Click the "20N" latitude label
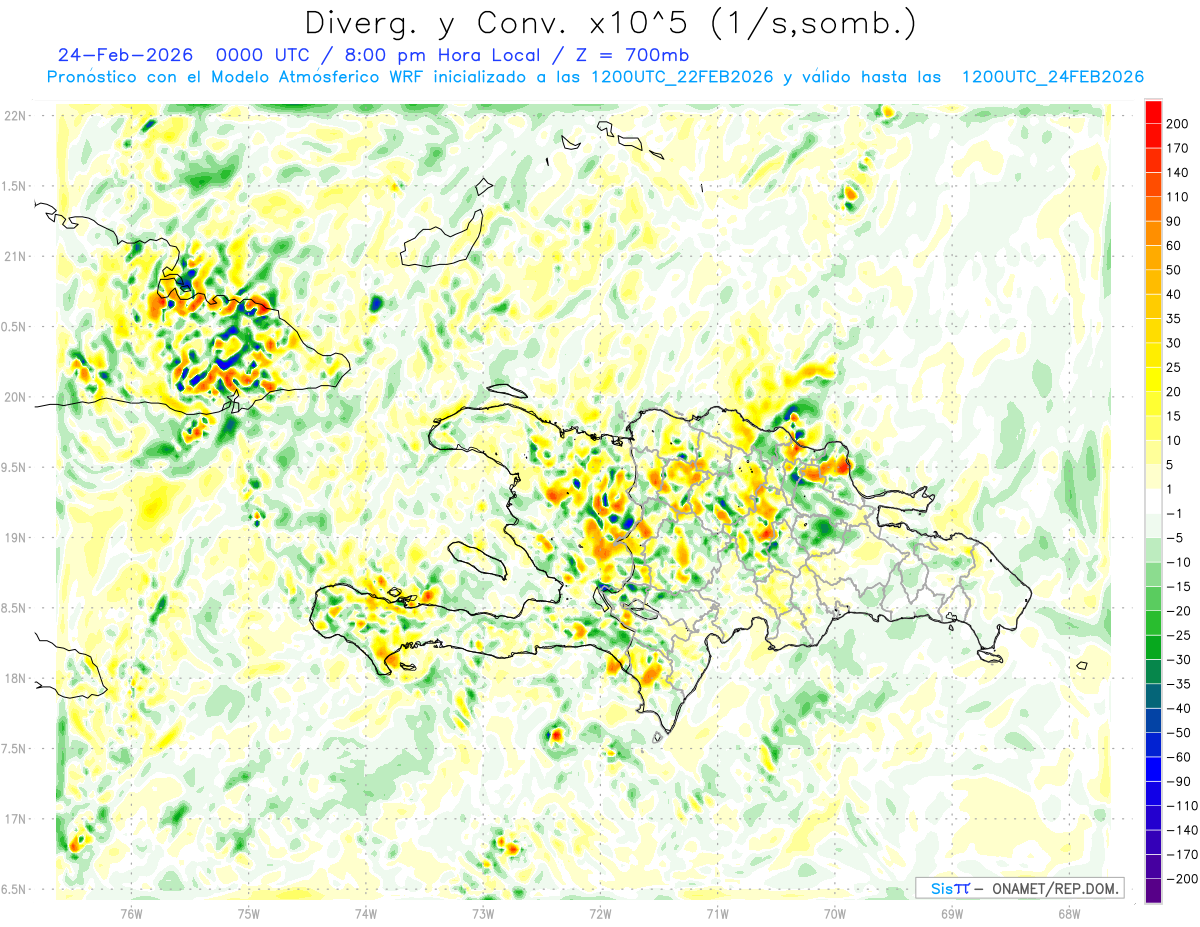This screenshot has height=927, width=1200. click(x=15, y=397)
